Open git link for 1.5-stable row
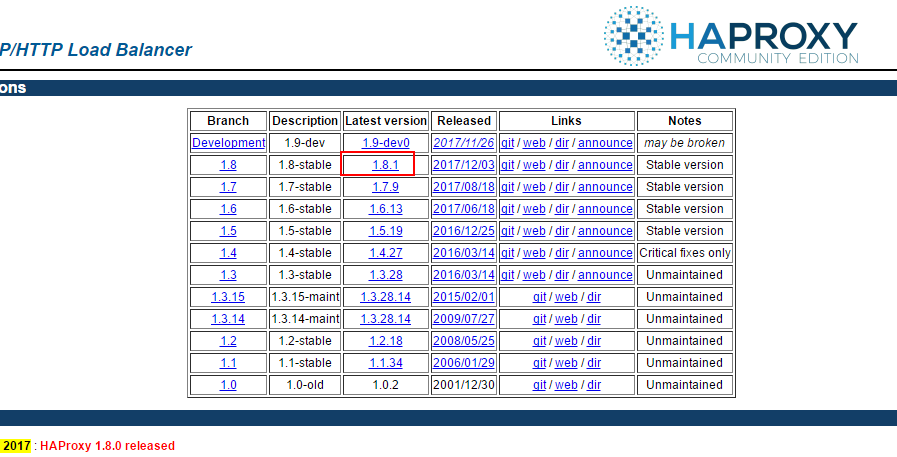 [x=507, y=231]
